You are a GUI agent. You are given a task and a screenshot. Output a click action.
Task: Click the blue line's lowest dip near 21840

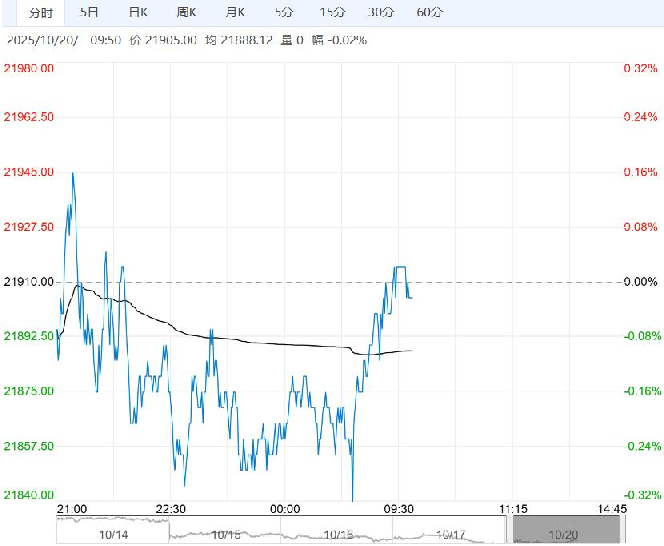tap(353, 498)
